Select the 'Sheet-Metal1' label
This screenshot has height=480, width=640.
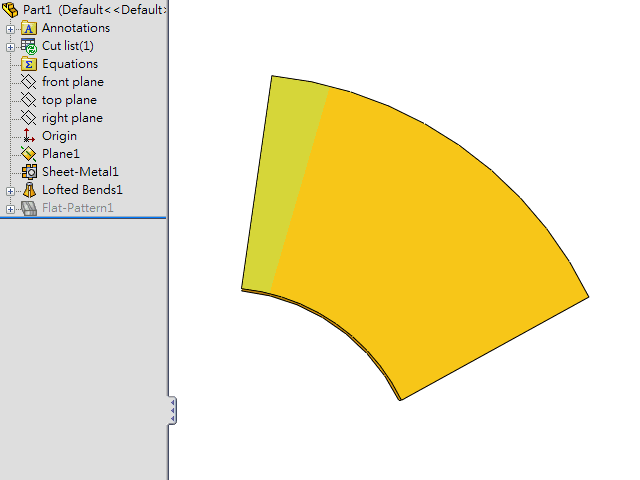pyautogui.click(x=80, y=172)
